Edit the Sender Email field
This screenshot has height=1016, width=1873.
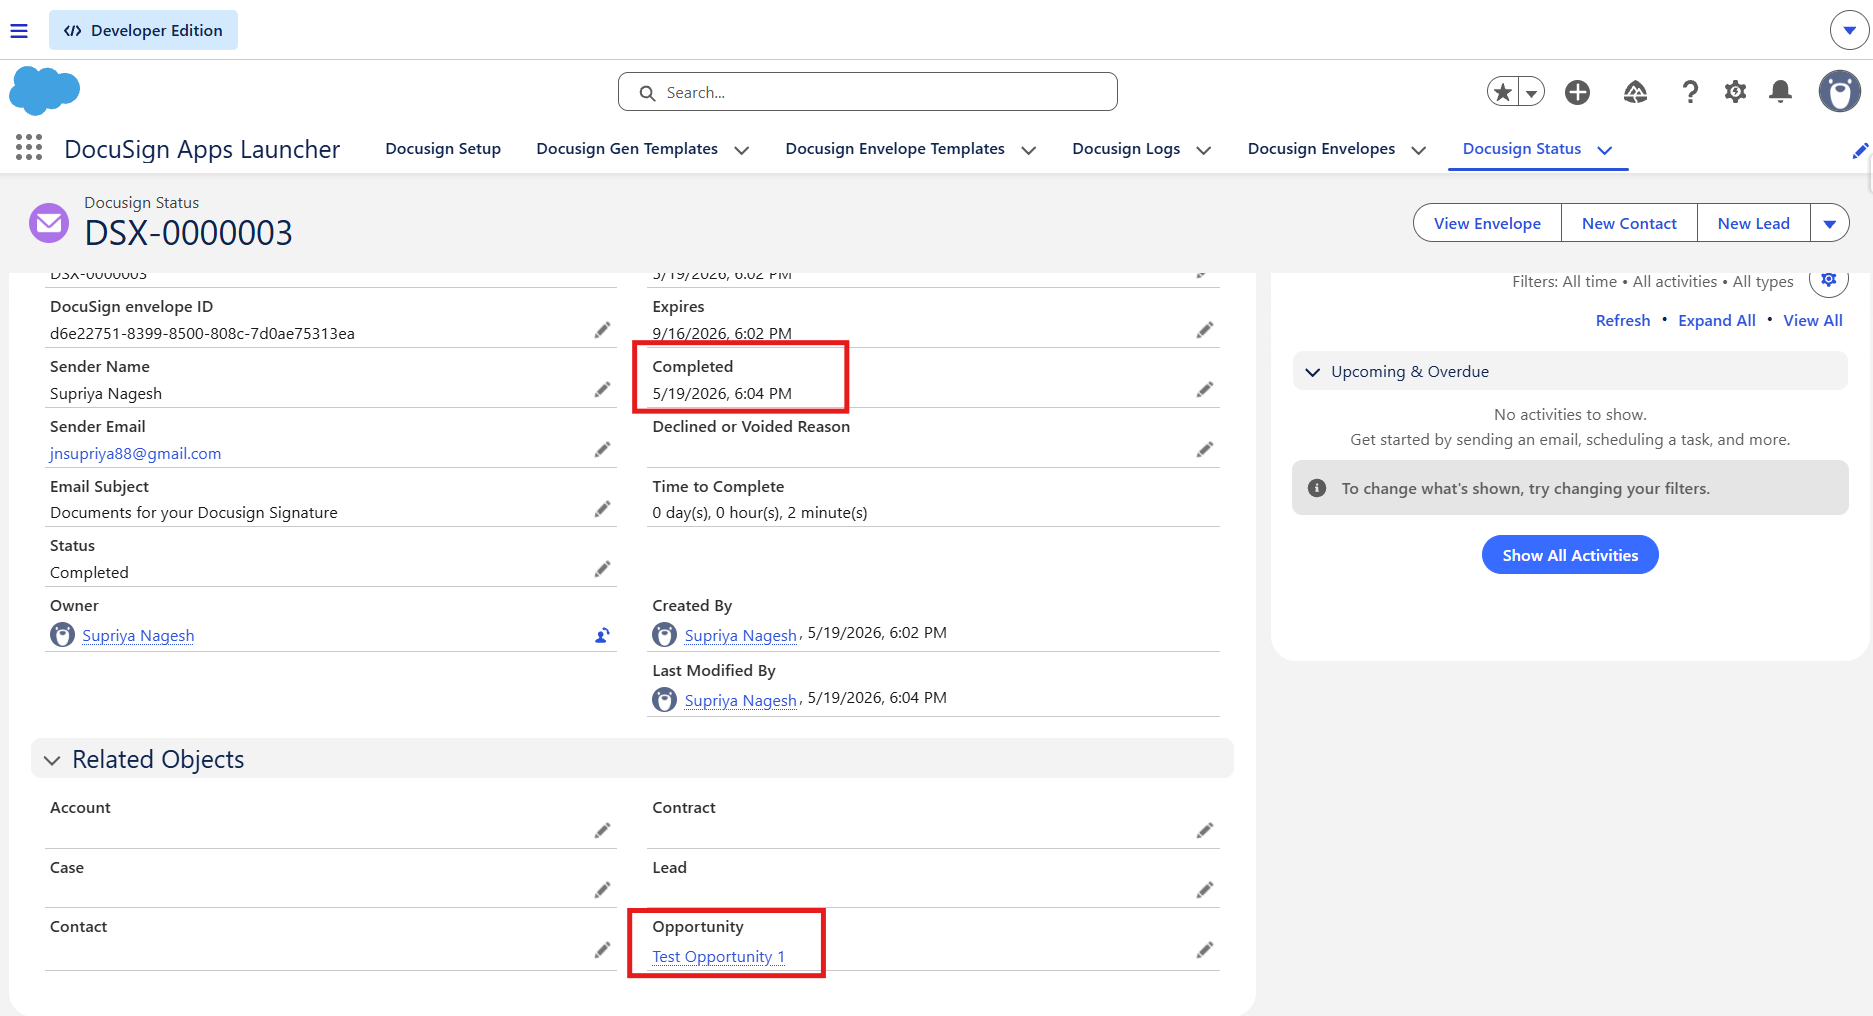pyautogui.click(x=602, y=449)
